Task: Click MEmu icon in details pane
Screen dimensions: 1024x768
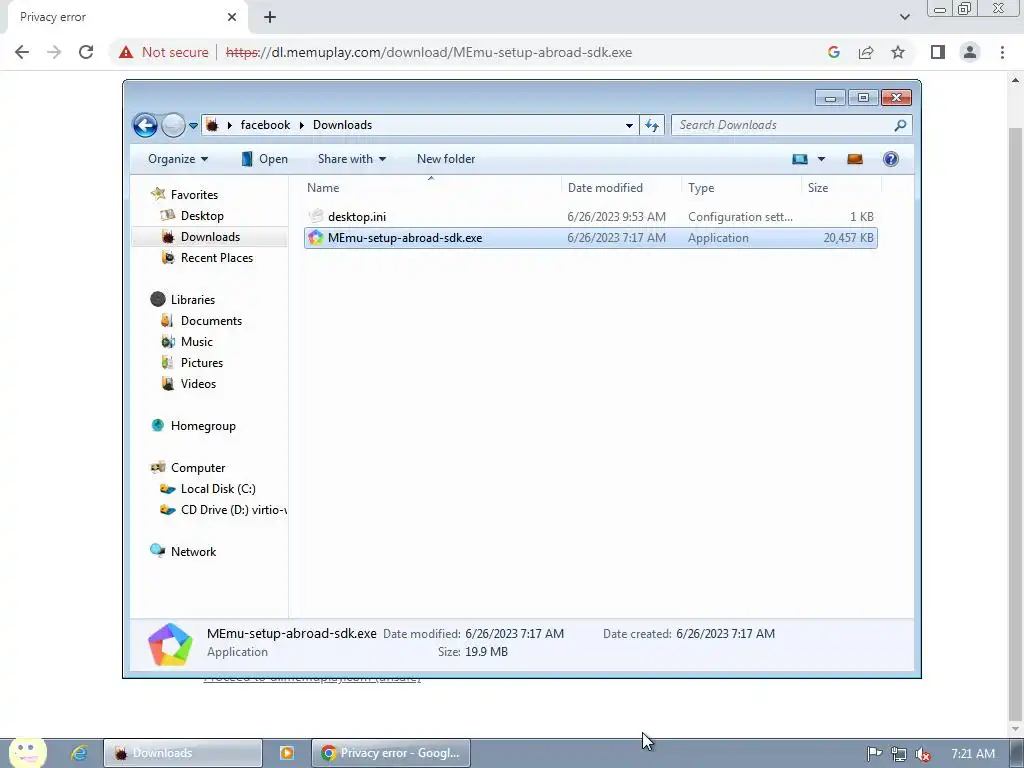Action: [170, 644]
